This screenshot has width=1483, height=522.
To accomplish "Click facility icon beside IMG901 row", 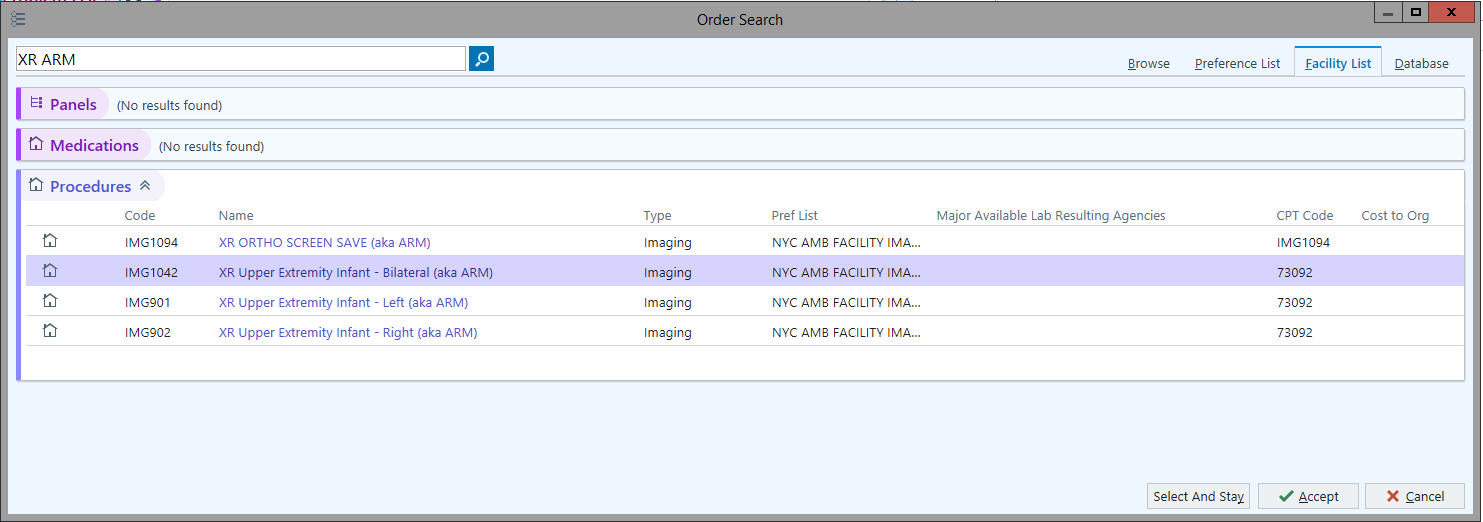I will tap(50, 301).
